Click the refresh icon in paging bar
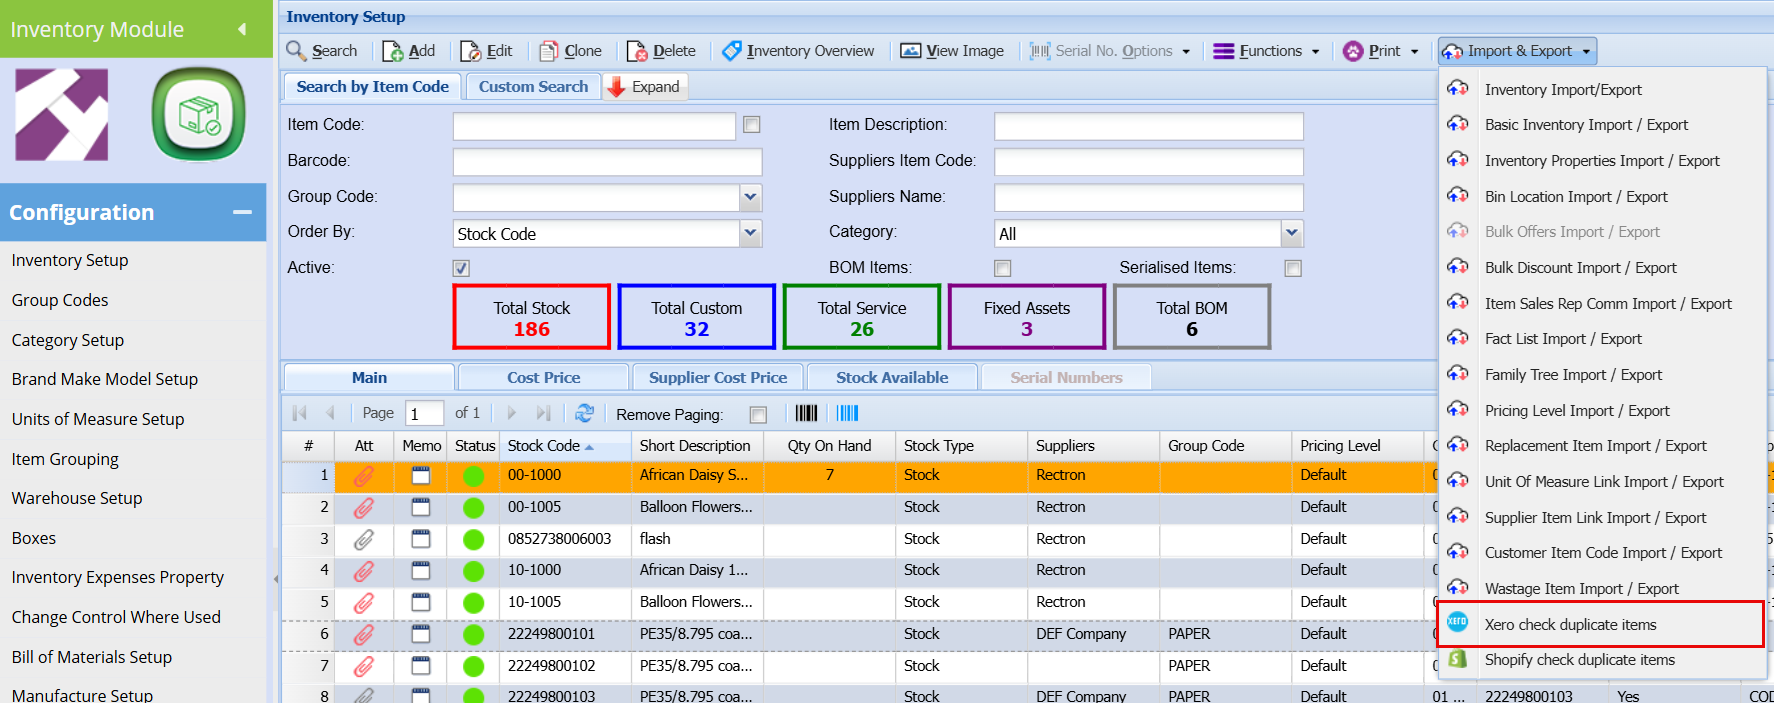This screenshot has width=1774, height=703. tap(585, 413)
